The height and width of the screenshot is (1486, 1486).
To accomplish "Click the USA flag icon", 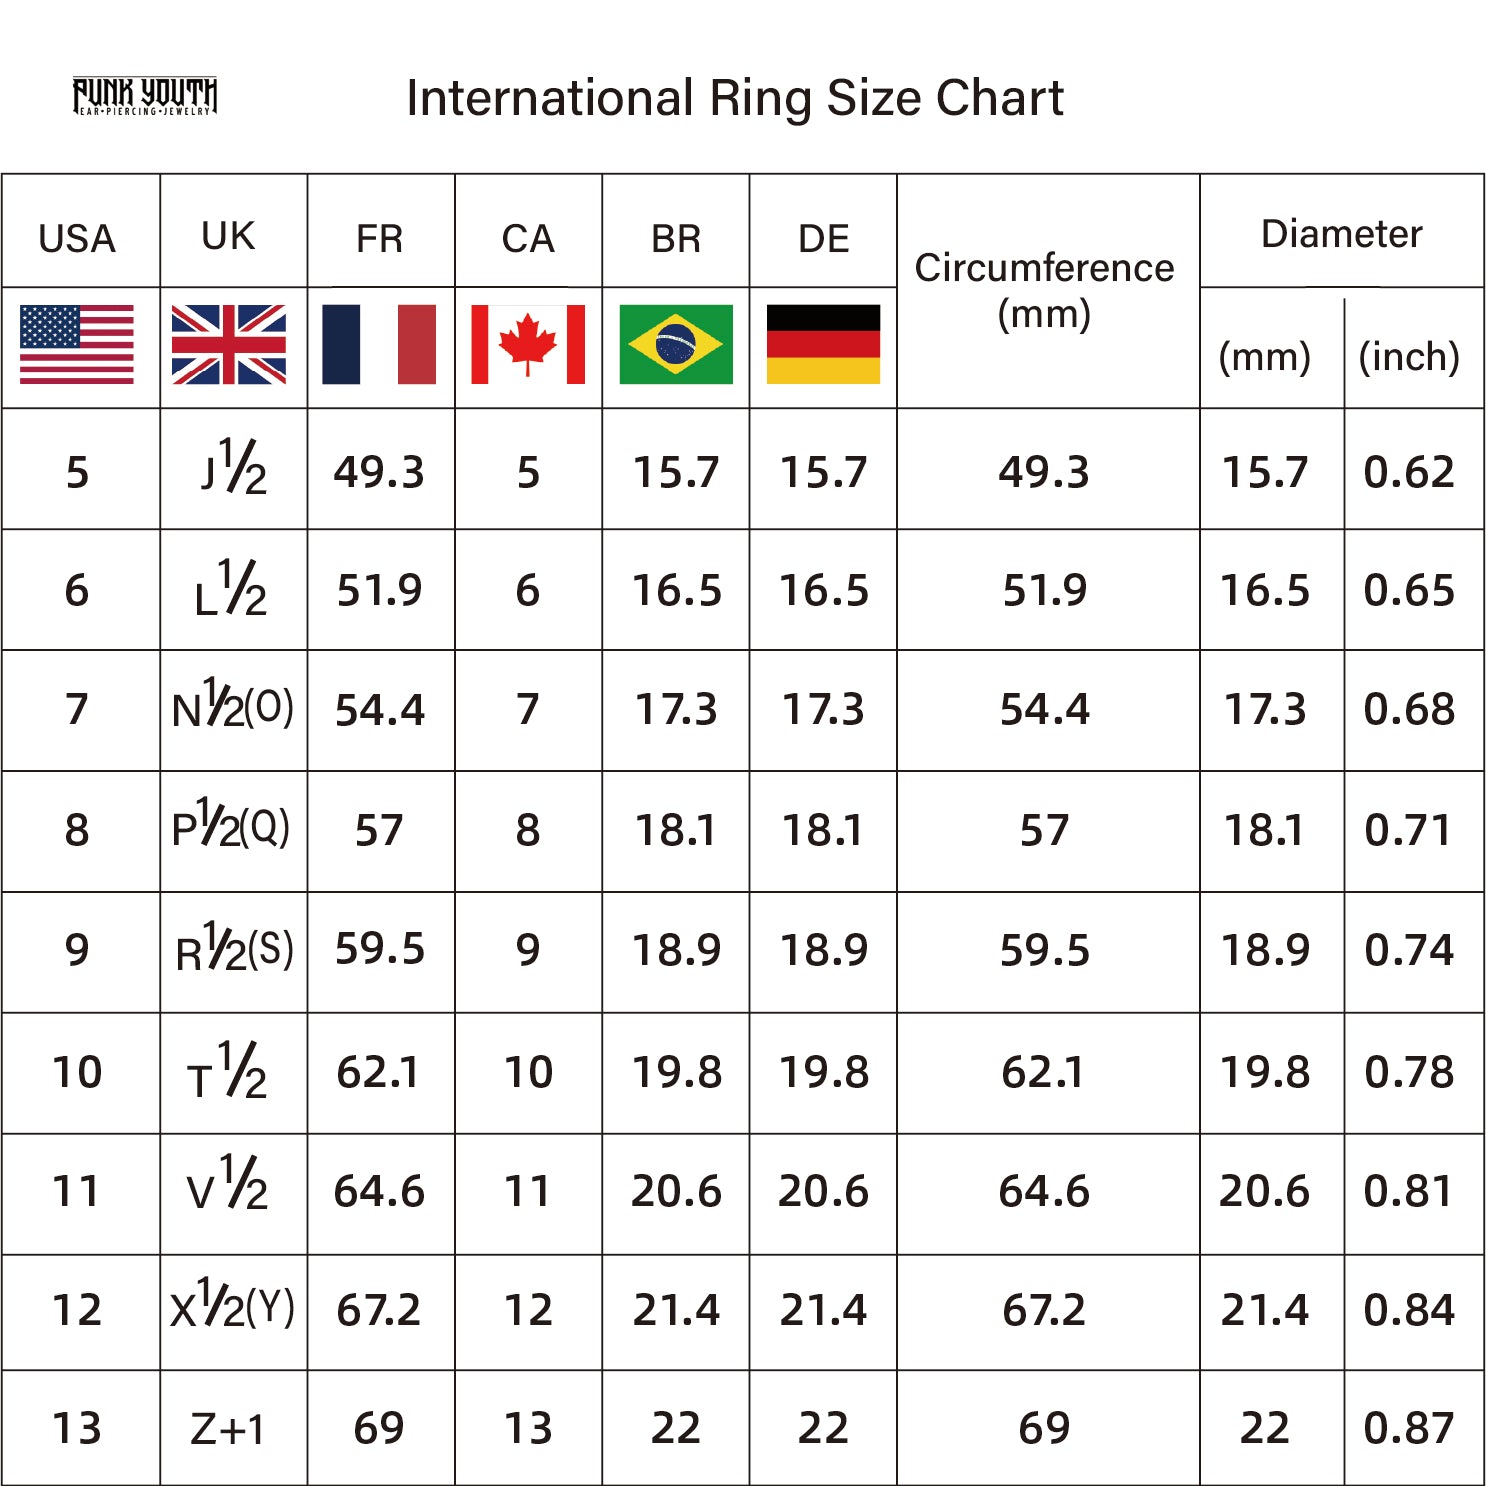I will tap(77, 345).
